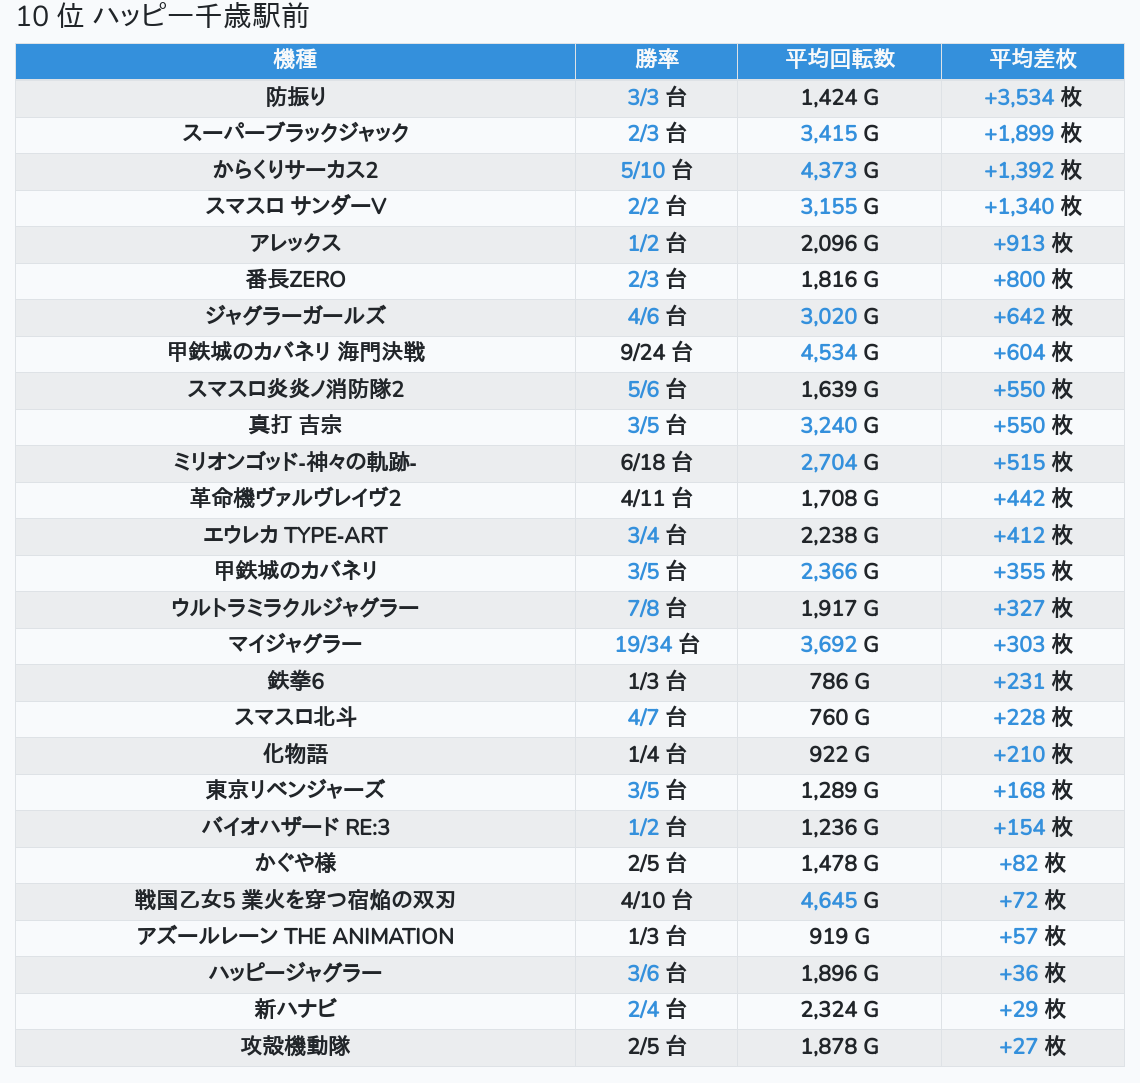This screenshot has width=1140, height=1083.
Task: Select ミリオンゴッド-神々の軌跡- machine cell
Action: coord(295,462)
